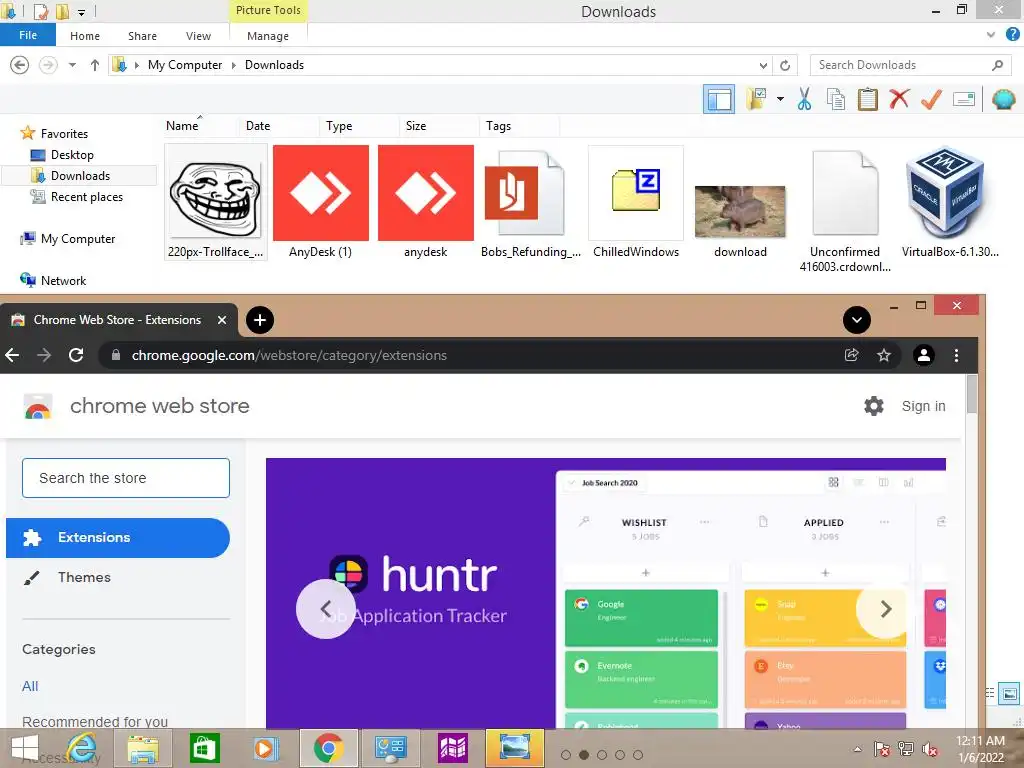The height and width of the screenshot is (768, 1024).
Task: Select Recent places in navigation pane
Action: (x=86, y=197)
